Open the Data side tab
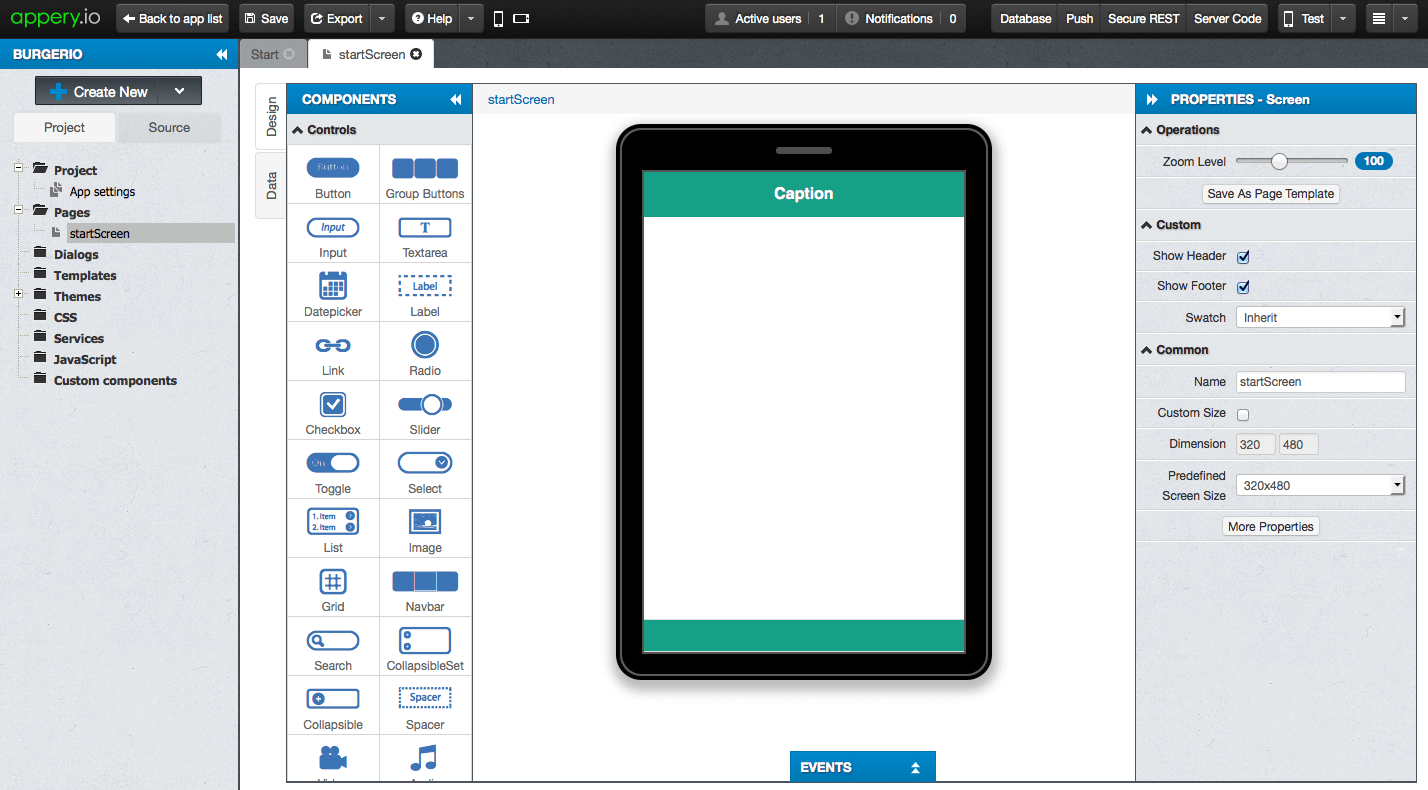 272,185
